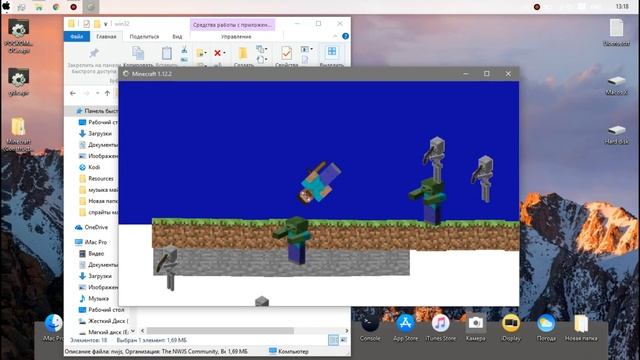Click the Копировать icon in the ribbon
The height and width of the screenshot is (360, 640).
pyautogui.click(x=138, y=53)
